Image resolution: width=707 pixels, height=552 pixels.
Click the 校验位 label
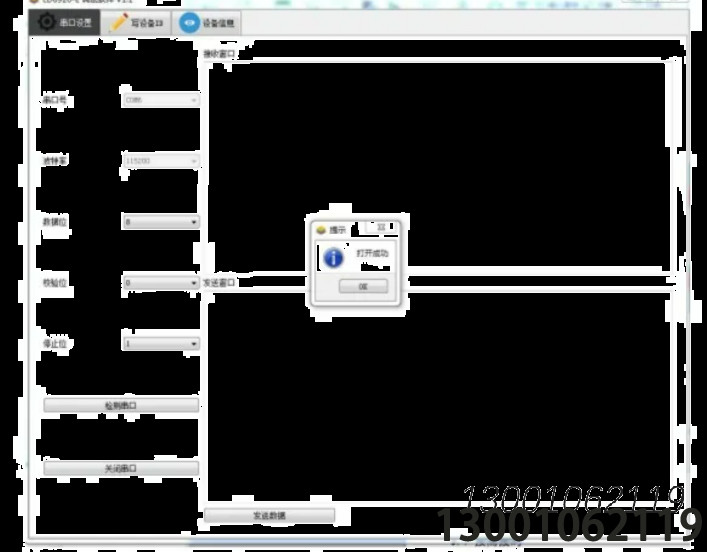point(55,283)
